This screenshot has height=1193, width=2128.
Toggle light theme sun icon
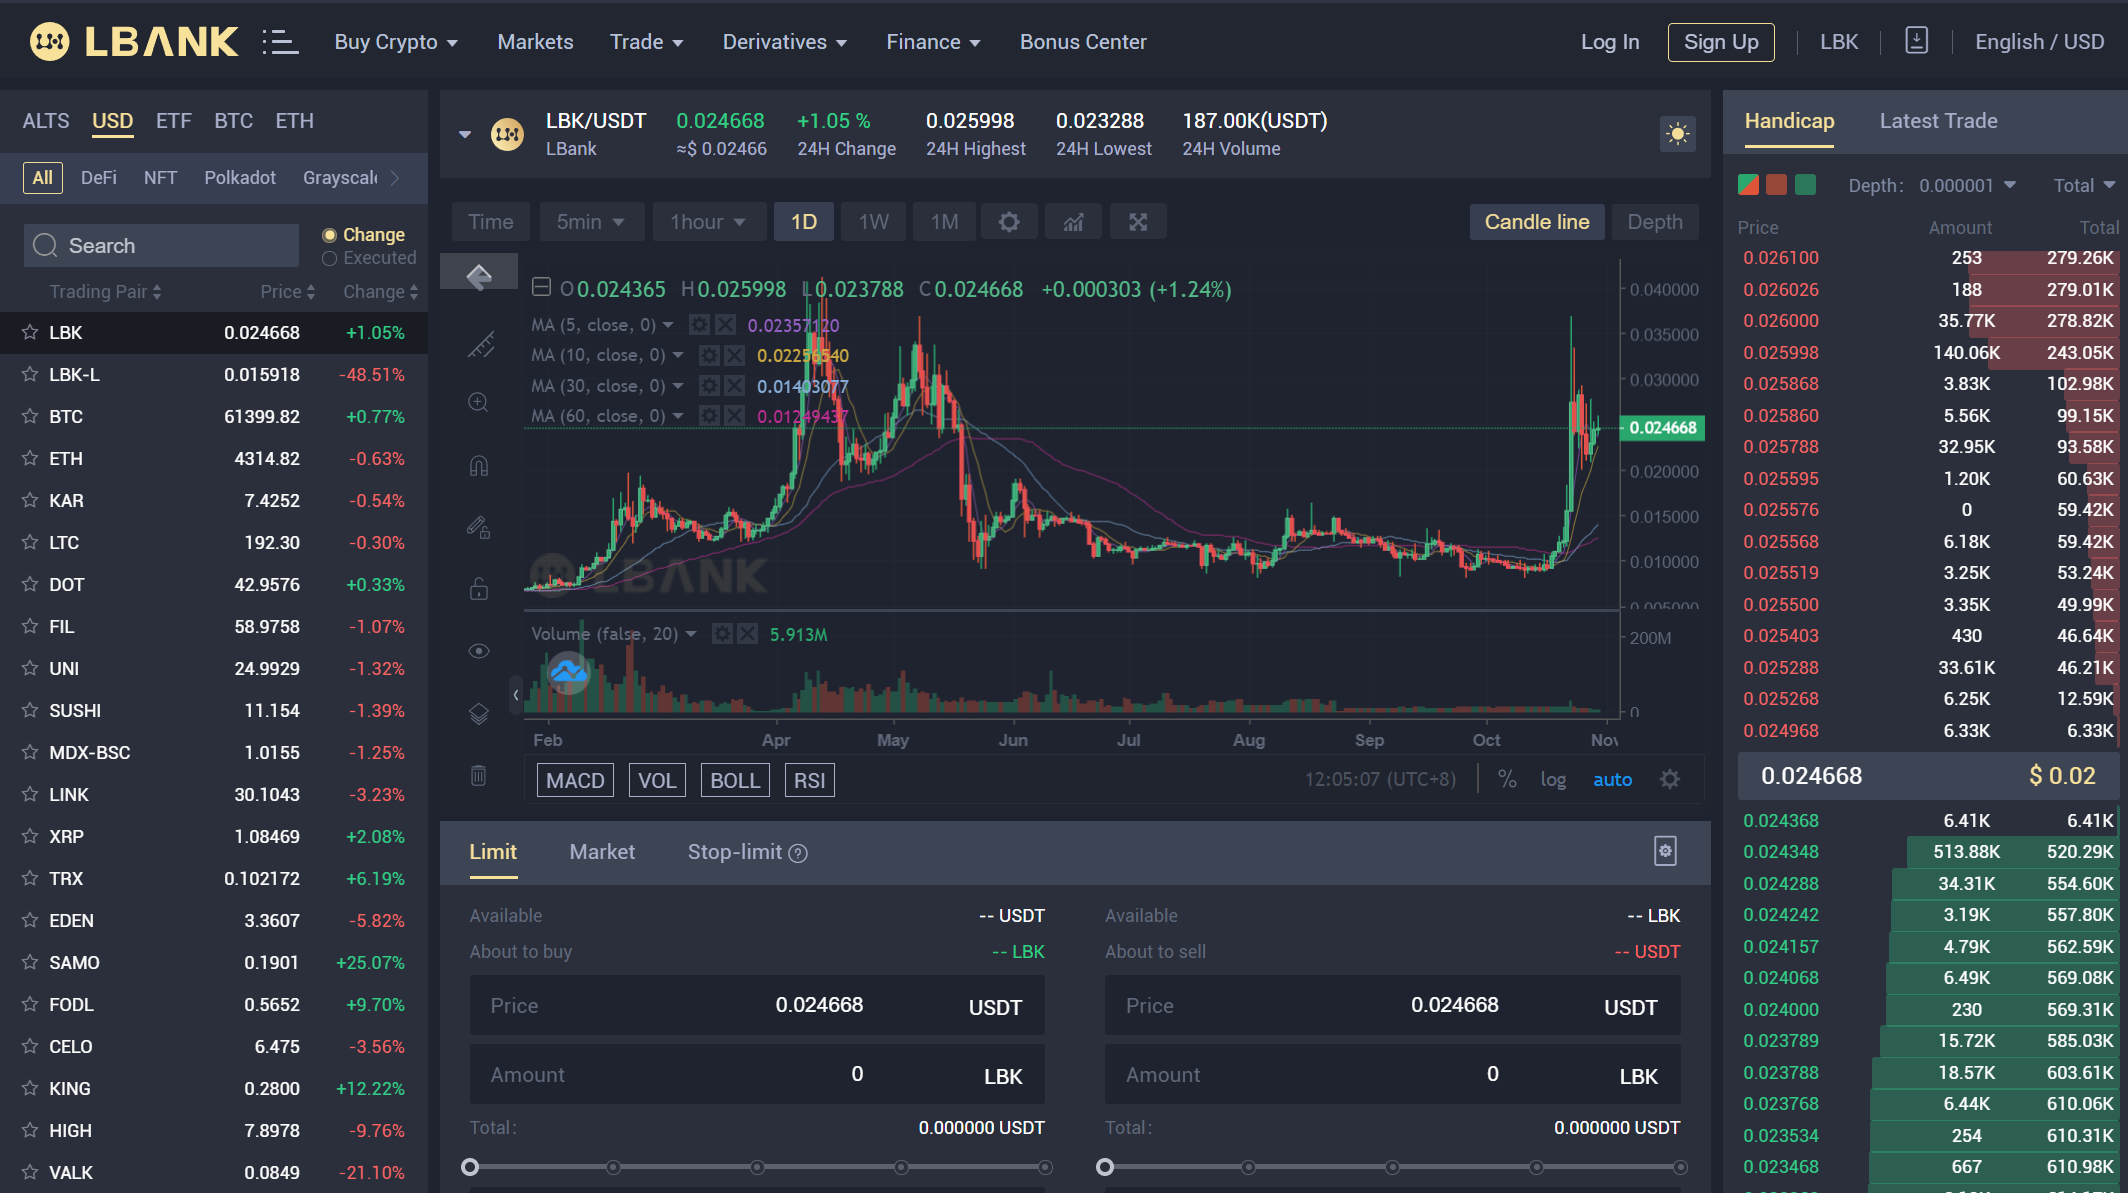click(1678, 133)
